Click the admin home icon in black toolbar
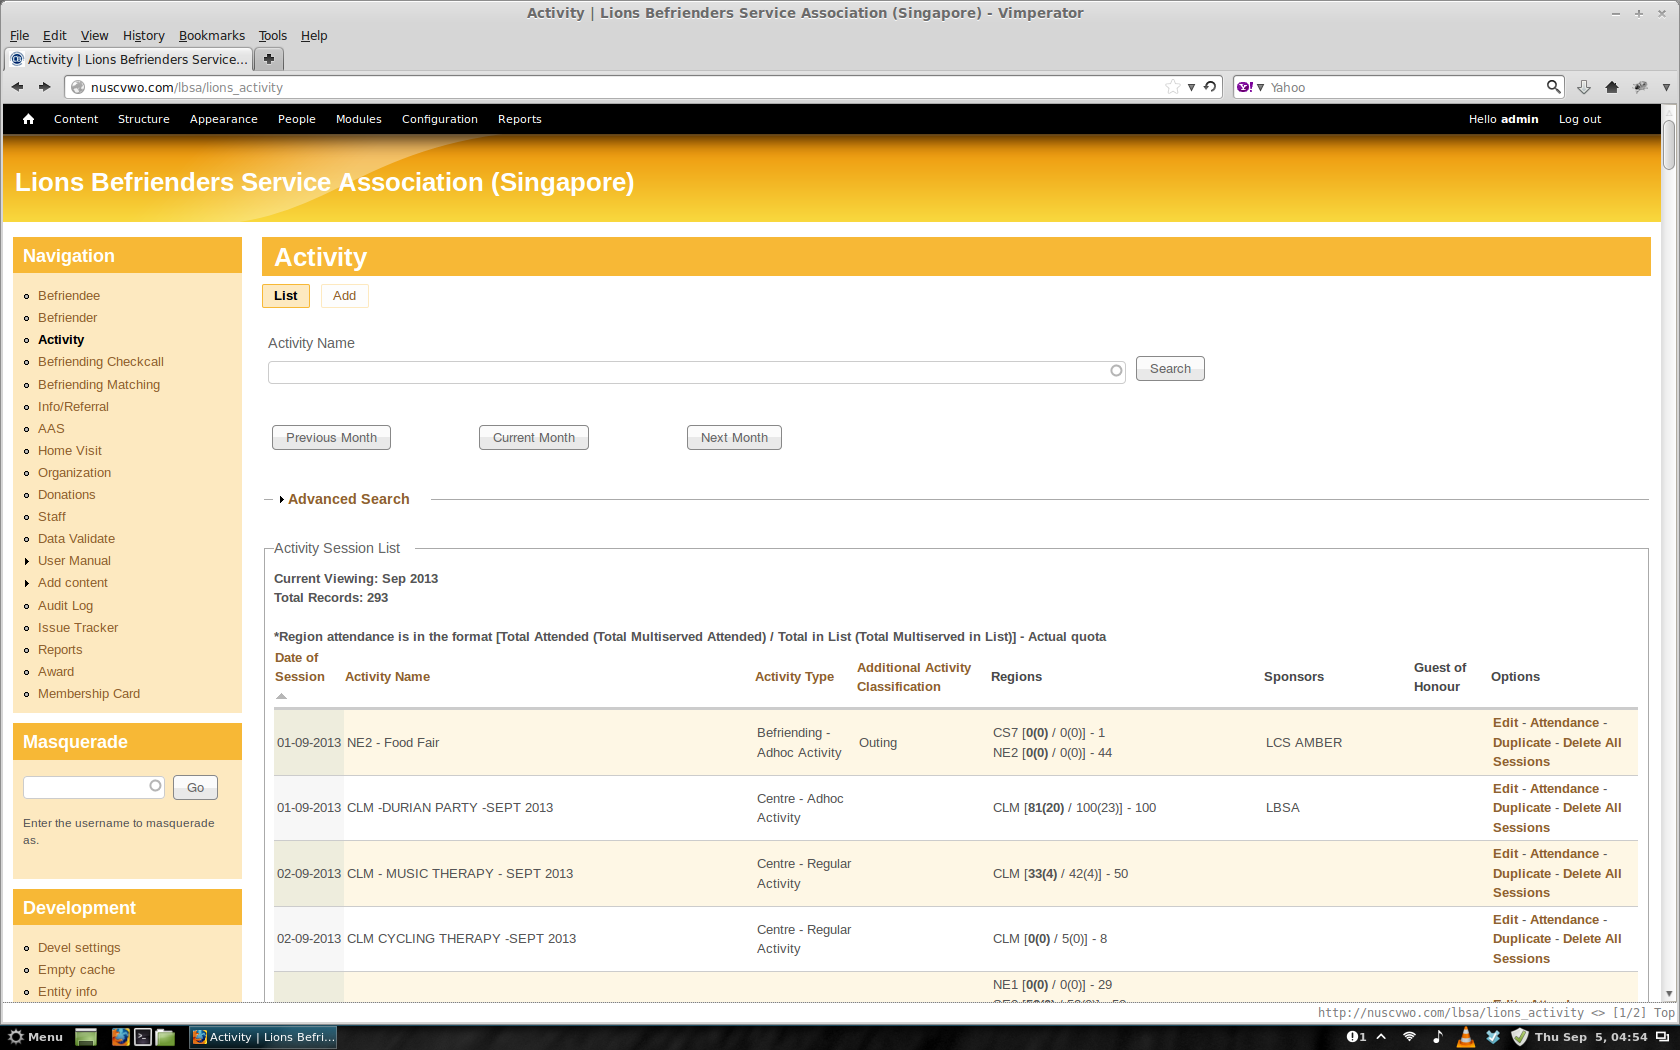Image resolution: width=1680 pixels, height=1050 pixels. (x=28, y=119)
